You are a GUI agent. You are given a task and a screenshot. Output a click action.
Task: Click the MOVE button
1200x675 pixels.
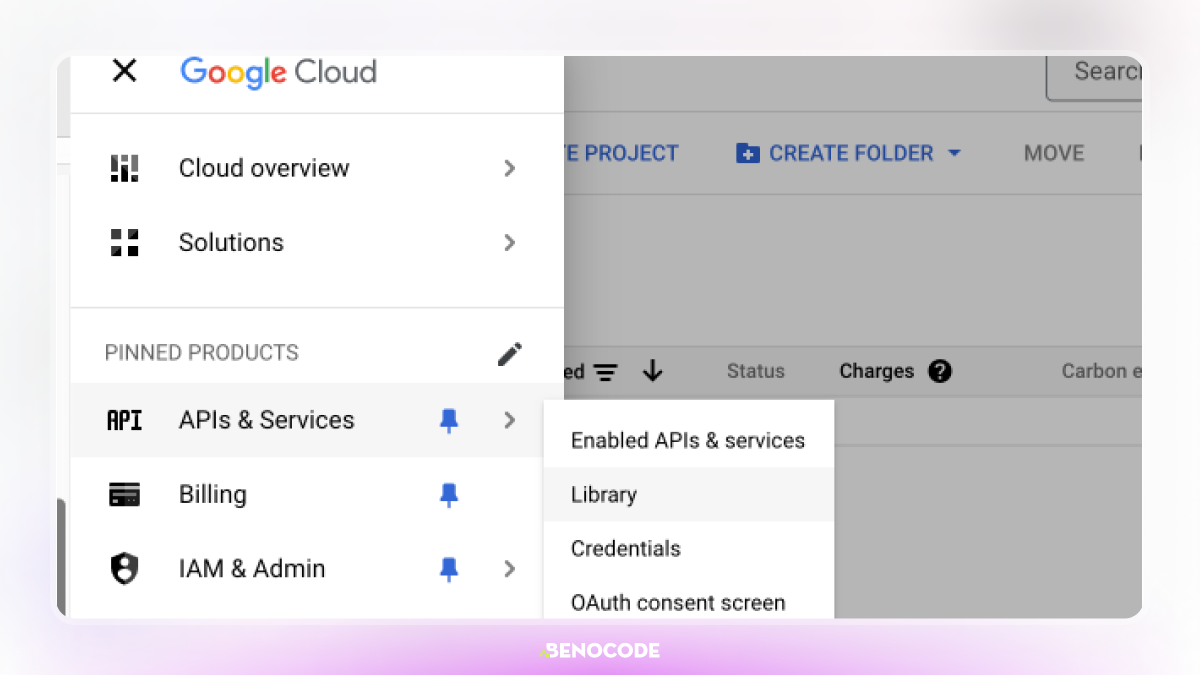pyautogui.click(x=1054, y=153)
